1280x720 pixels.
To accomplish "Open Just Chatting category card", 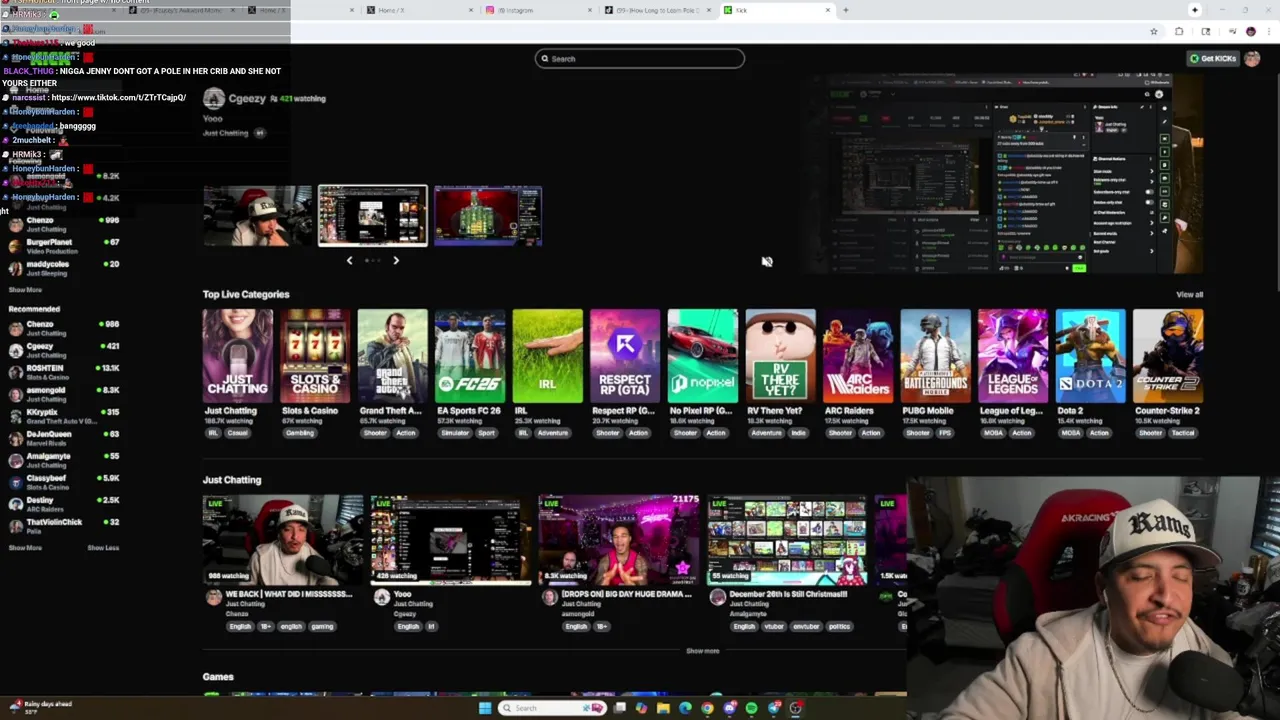I will point(238,356).
